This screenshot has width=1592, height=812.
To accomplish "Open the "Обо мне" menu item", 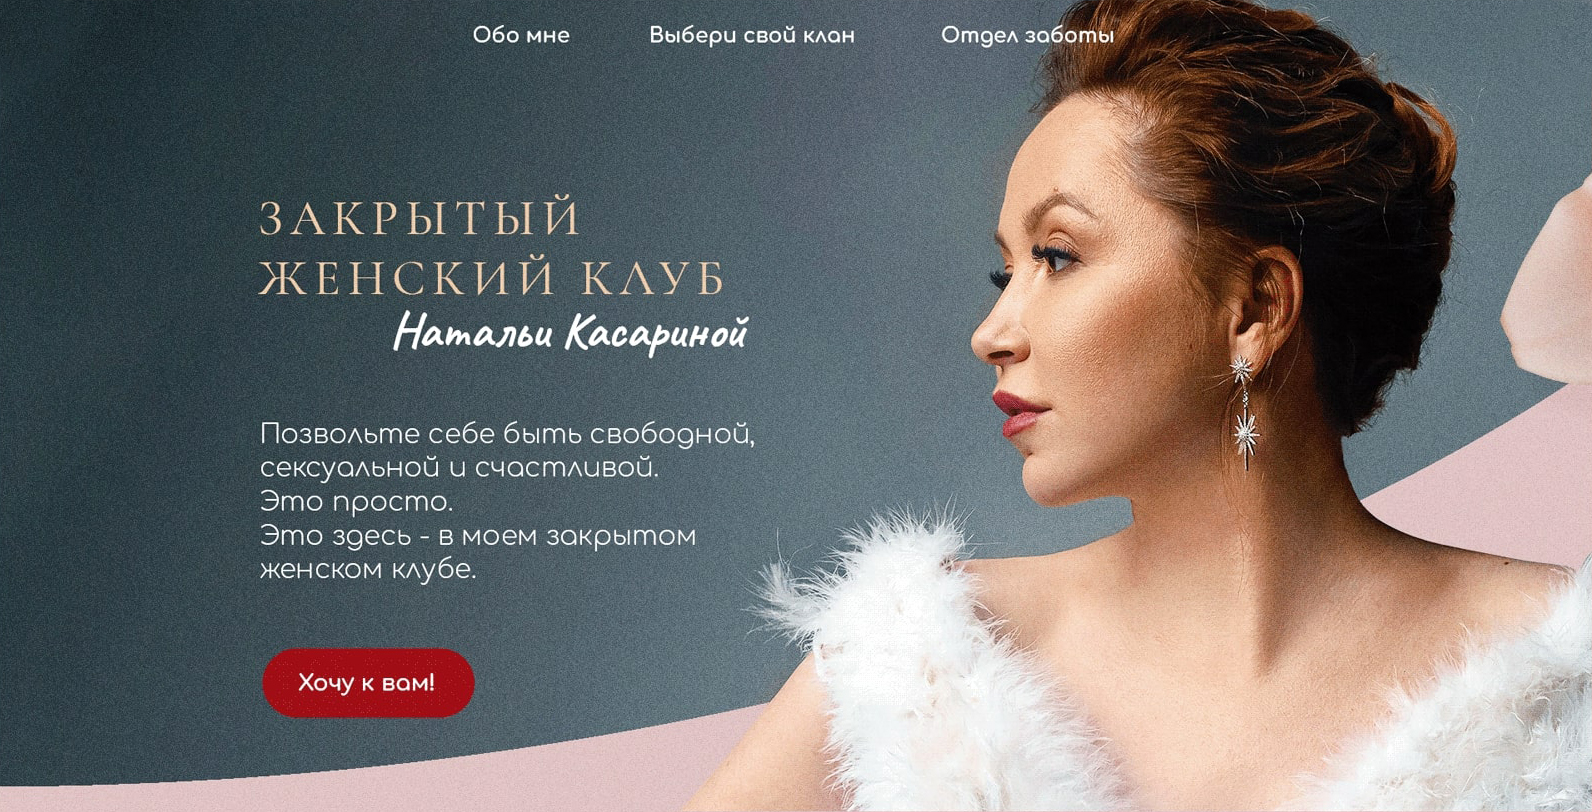I will (x=521, y=35).
